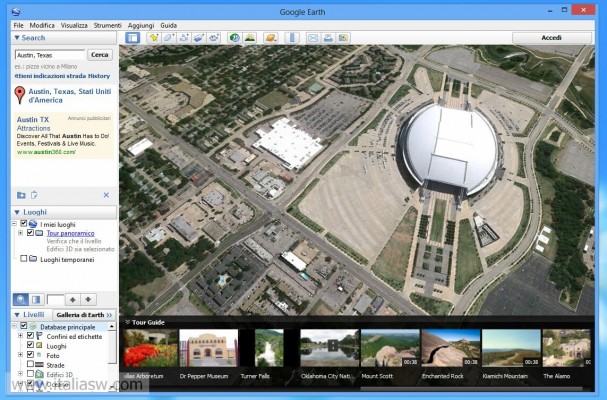Expand the Tour panoramico folder
This screenshot has height=400, width=607.
(21, 233)
